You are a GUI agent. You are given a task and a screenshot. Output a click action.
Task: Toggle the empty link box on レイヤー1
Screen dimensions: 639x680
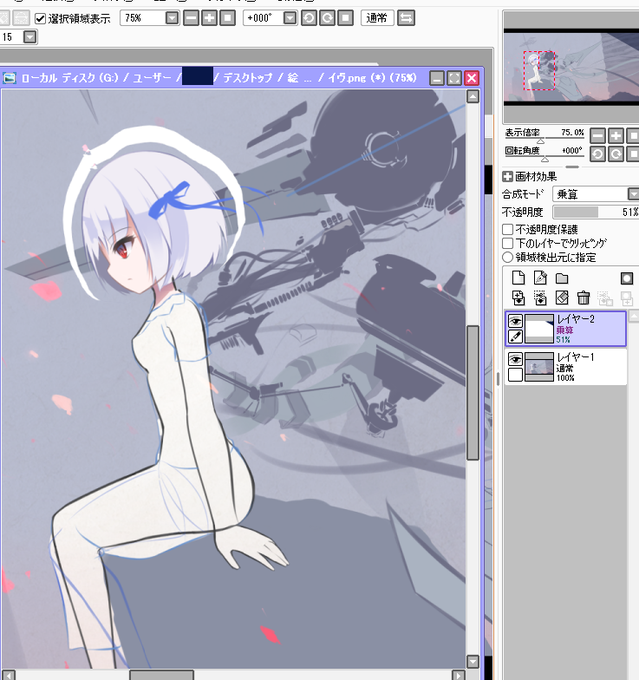tap(515, 375)
